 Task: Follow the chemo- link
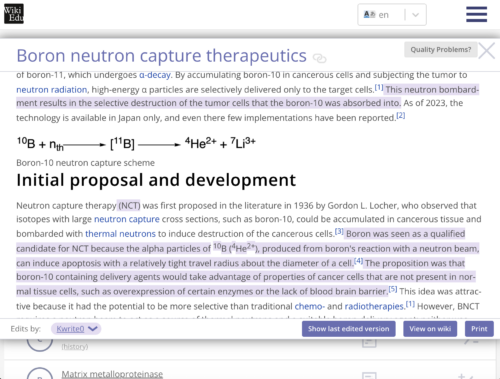click(310, 306)
